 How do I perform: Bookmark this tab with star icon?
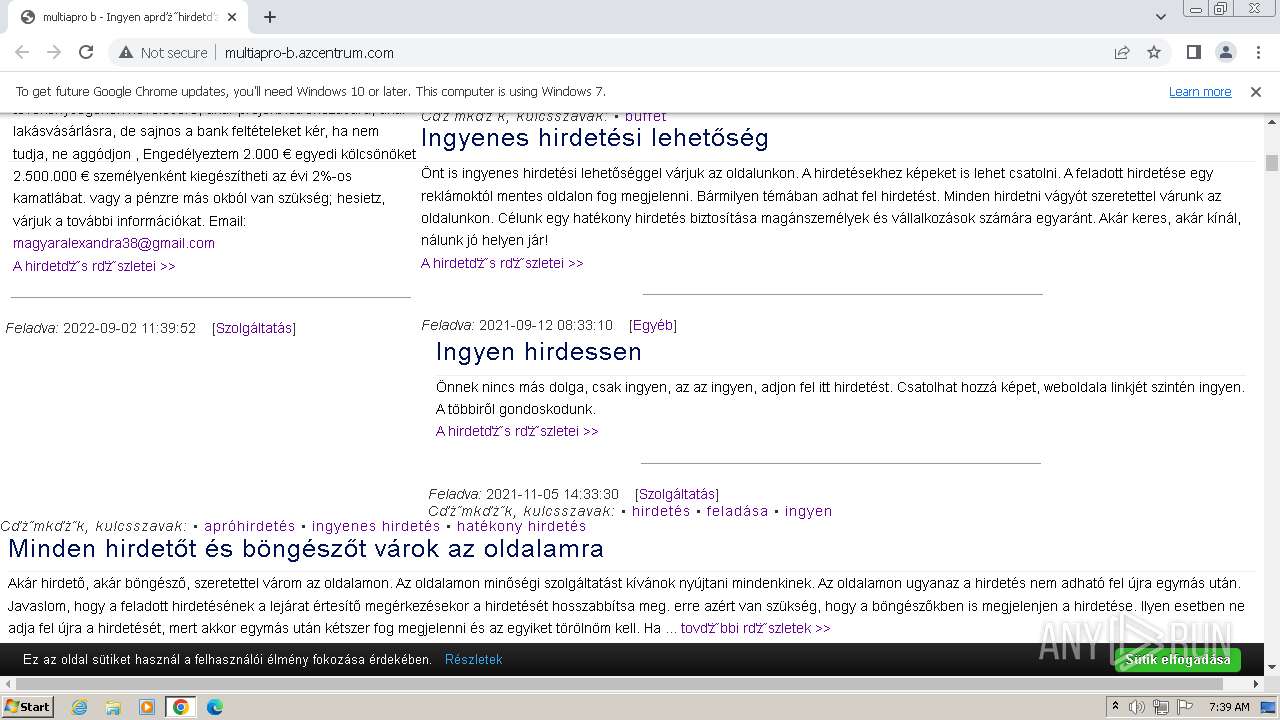tap(1154, 52)
